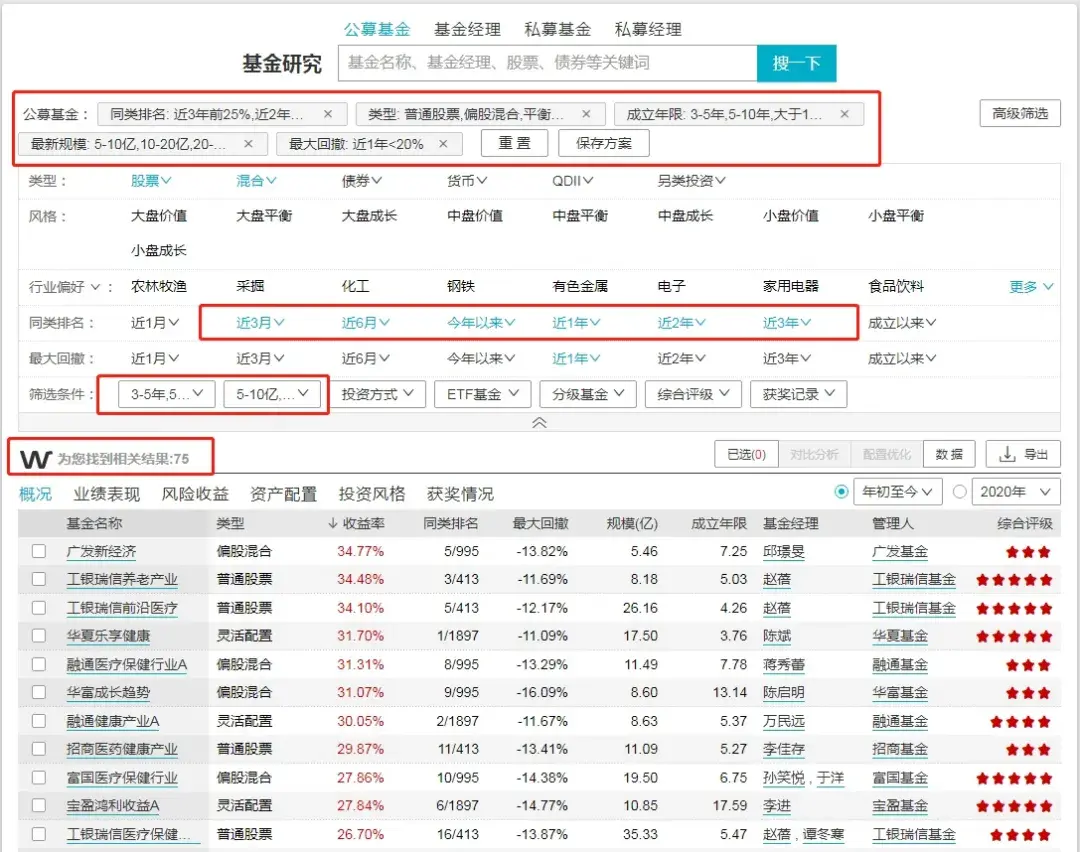
Task: Select the 电子 industry option
Action: click(x=671, y=287)
